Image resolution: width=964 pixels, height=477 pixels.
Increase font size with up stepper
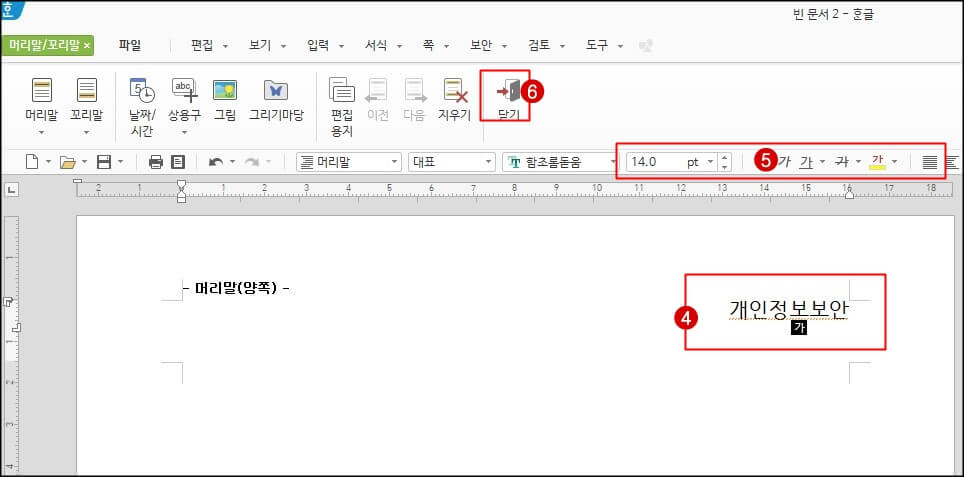pyautogui.click(x=725, y=157)
